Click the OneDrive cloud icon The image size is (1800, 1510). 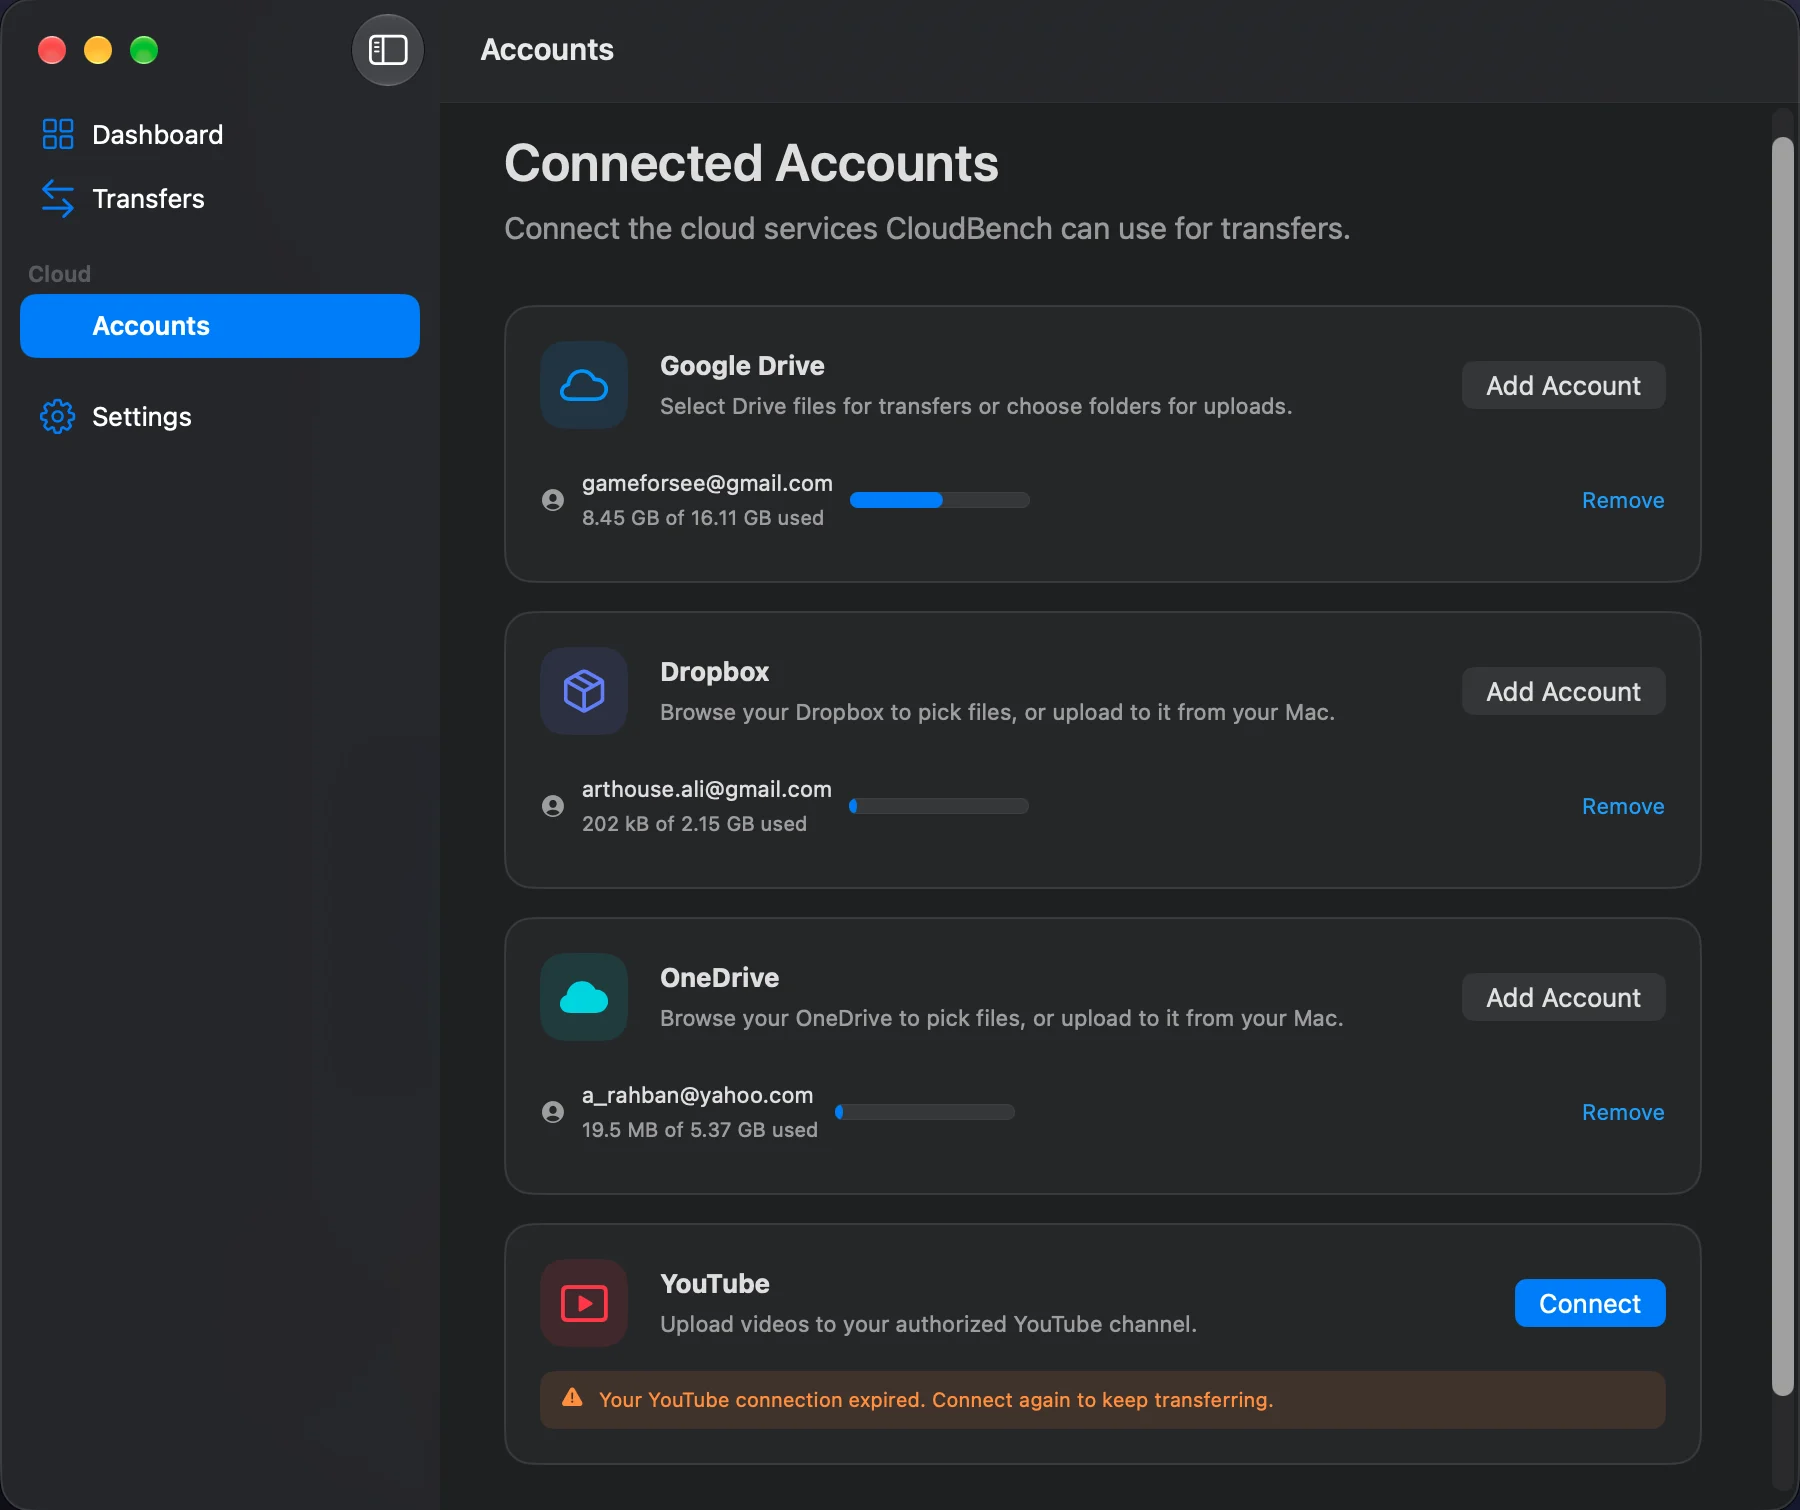click(584, 997)
